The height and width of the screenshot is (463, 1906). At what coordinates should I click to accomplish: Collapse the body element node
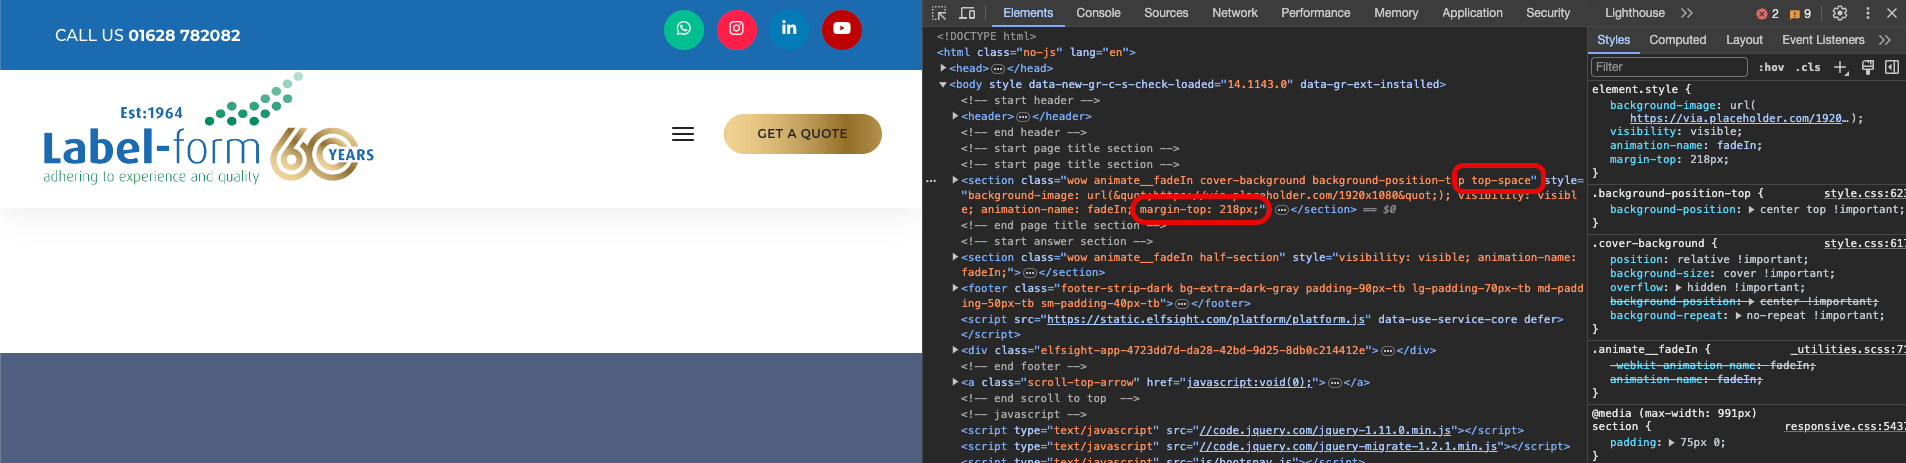click(x=943, y=84)
